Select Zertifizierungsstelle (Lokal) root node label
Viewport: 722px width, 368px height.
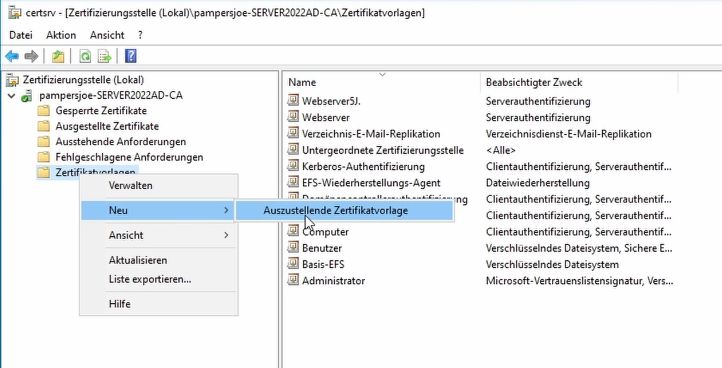[83, 80]
